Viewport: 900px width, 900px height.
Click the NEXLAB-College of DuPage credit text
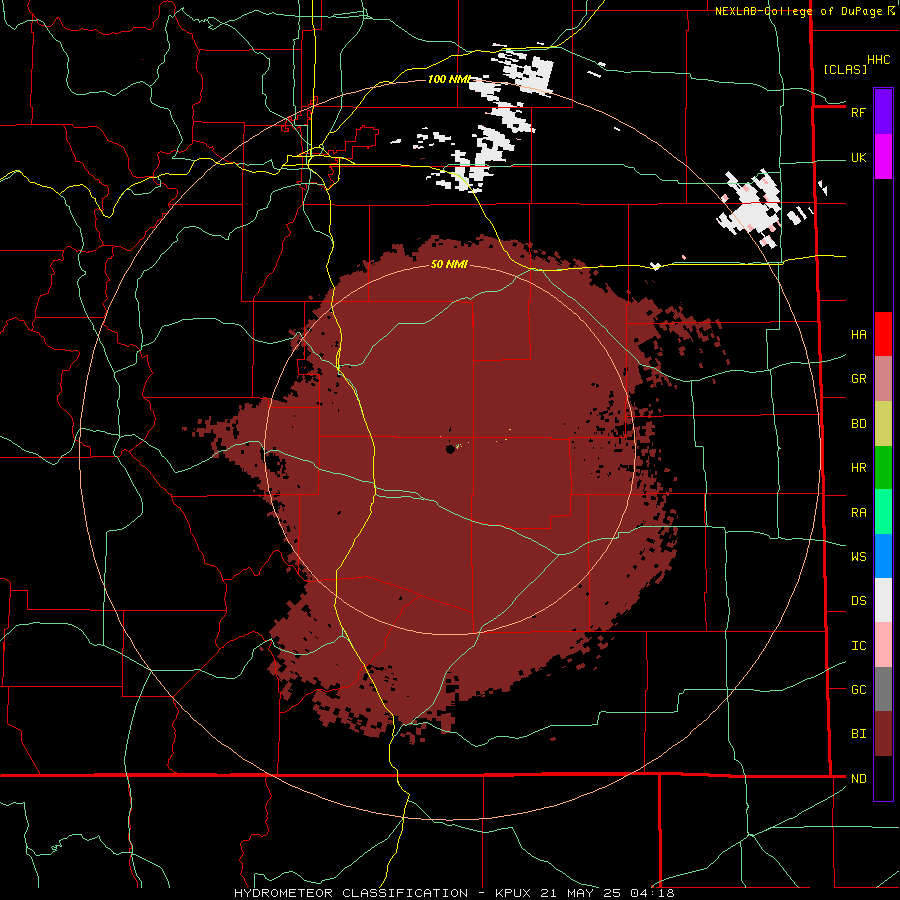tap(798, 11)
